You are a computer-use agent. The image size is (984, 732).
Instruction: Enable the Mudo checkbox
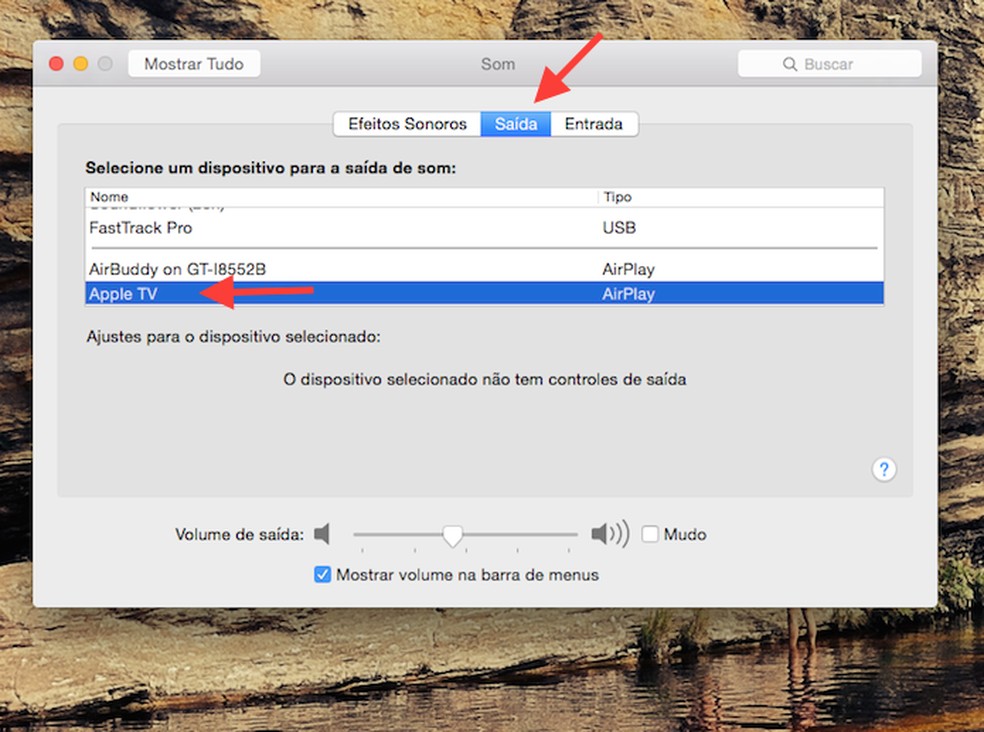pyautogui.click(x=651, y=534)
